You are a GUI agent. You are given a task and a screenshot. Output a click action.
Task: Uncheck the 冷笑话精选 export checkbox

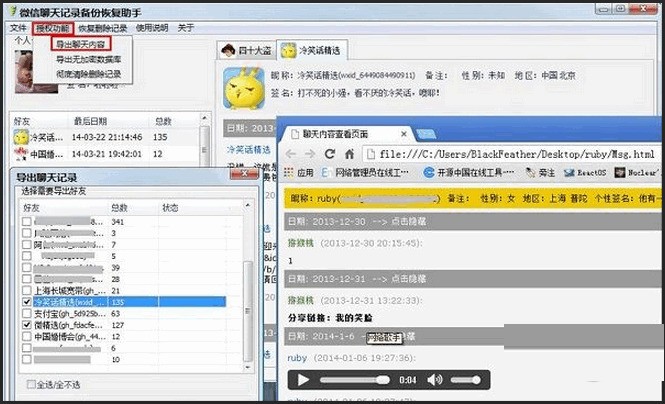[26, 302]
